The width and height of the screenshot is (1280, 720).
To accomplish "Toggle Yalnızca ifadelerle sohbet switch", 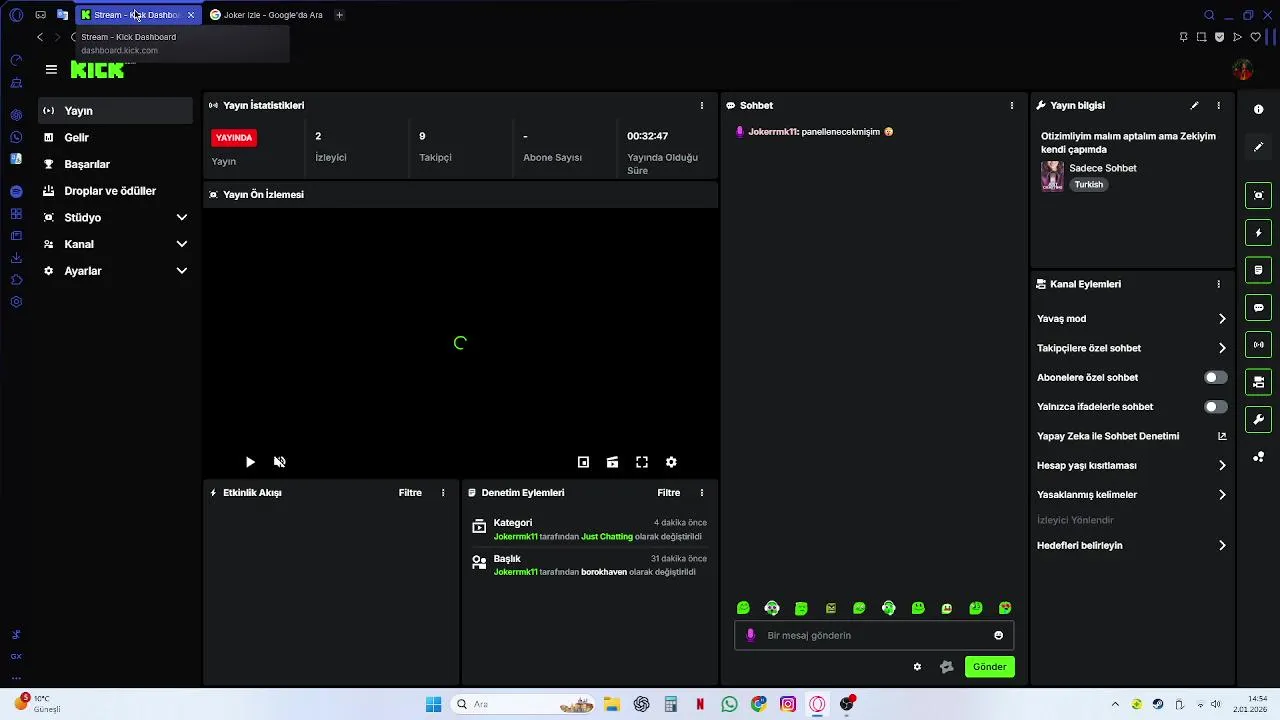I will point(1215,407).
